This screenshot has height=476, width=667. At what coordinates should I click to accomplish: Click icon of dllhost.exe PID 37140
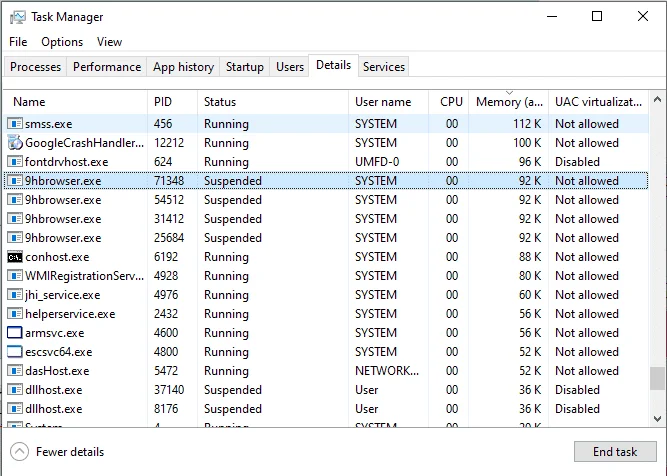pyautogui.click(x=15, y=390)
